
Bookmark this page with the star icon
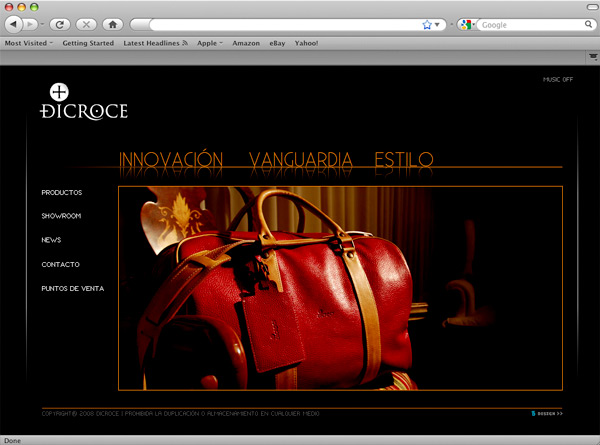427,24
